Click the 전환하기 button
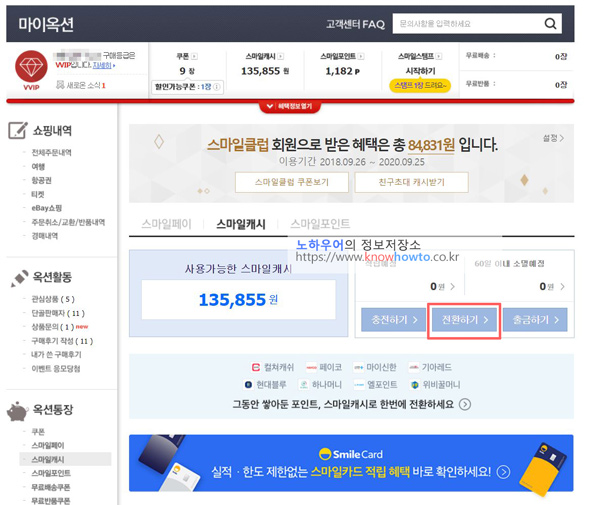Image resolution: width=600 pixels, height=505 pixels. pyautogui.click(x=464, y=319)
